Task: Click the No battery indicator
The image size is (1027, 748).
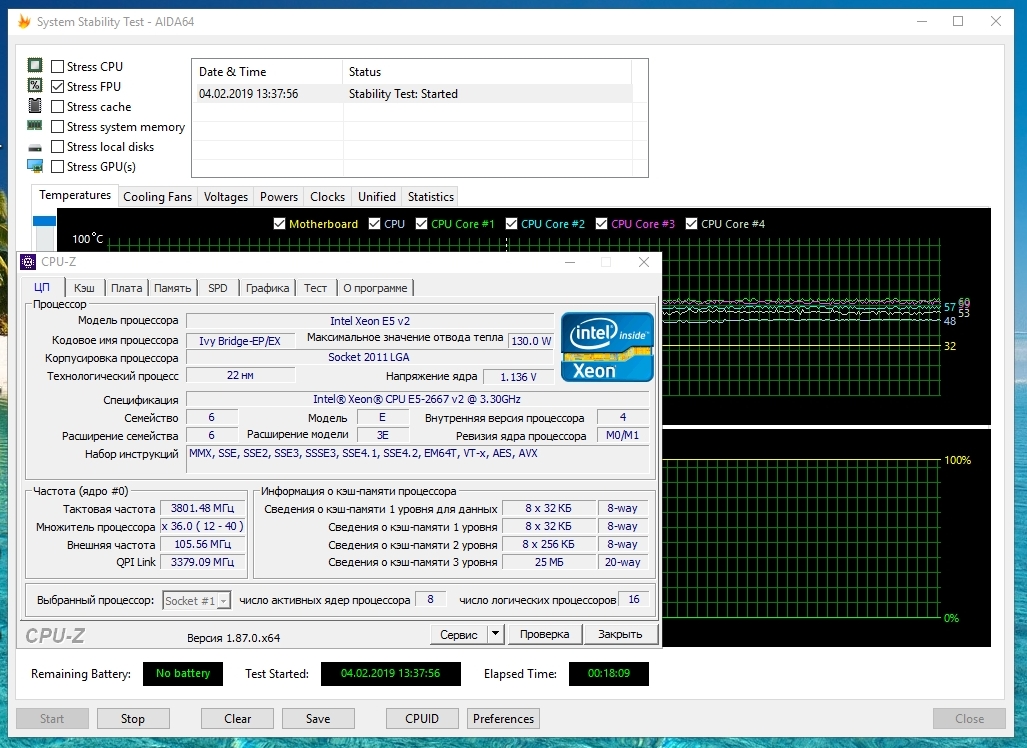Action: click(183, 673)
